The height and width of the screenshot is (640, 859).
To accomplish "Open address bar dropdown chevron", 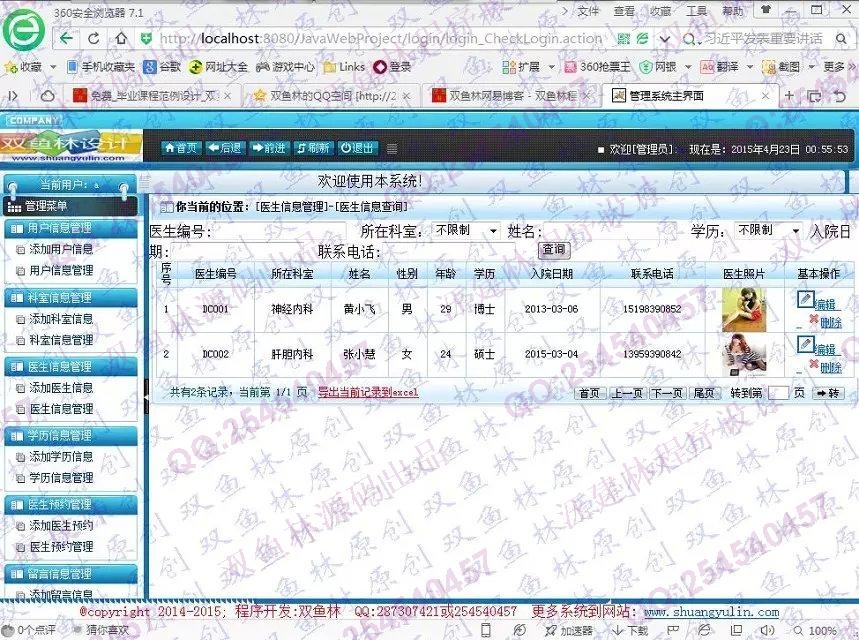I will click(665, 39).
